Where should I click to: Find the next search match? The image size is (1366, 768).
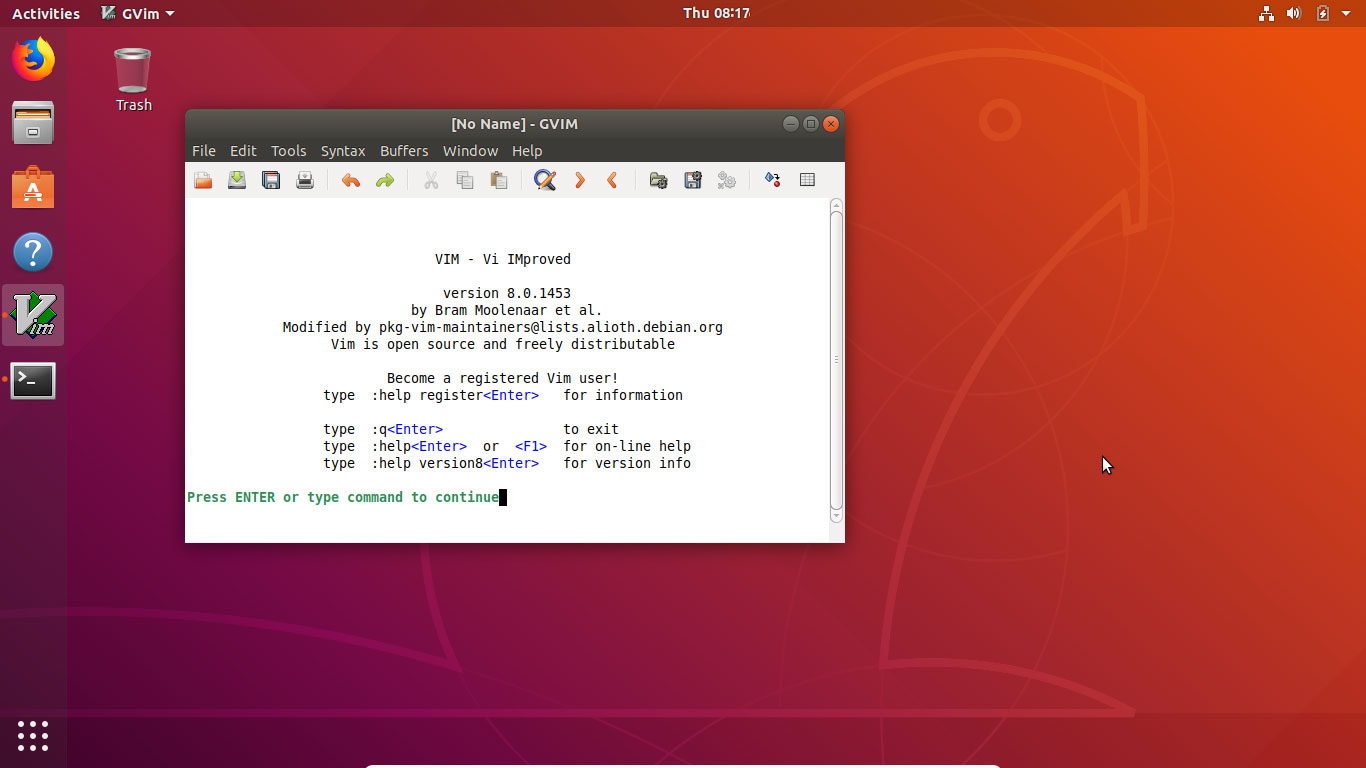click(x=580, y=180)
